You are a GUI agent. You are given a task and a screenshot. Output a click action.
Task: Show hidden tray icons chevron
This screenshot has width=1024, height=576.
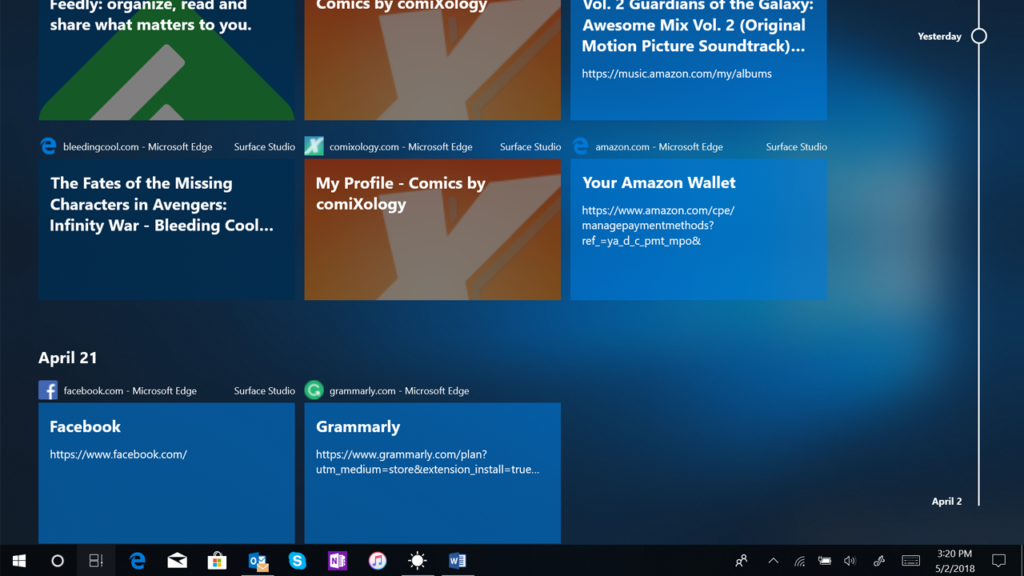click(x=773, y=560)
